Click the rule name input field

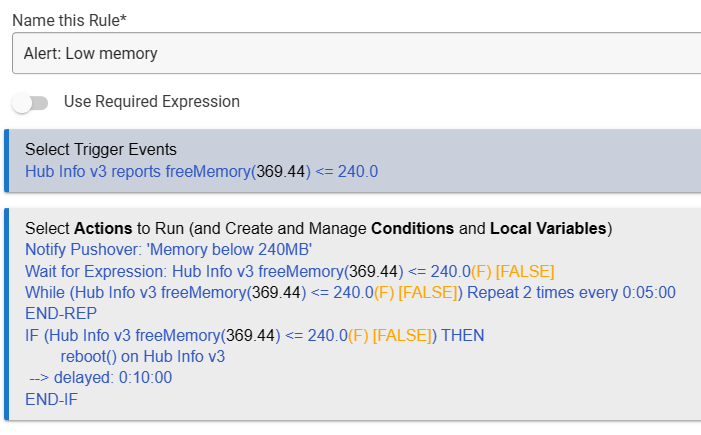(x=355, y=53)
